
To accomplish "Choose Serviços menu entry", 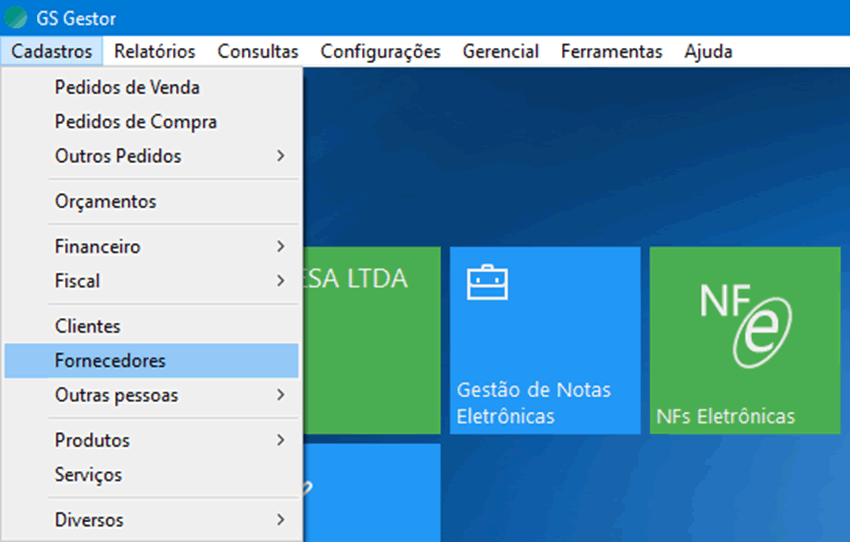I will click(88, 475).
